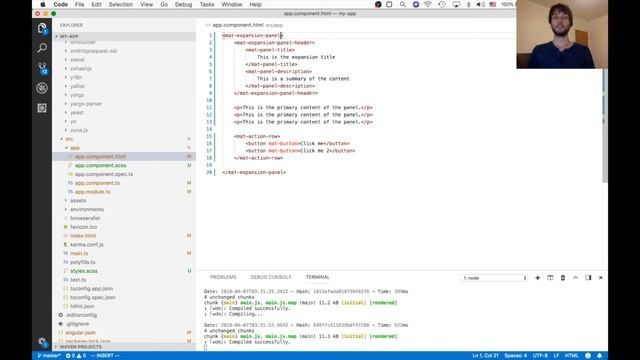This screenshot has width=640, height=360.
Task: Click the Bluetooth icon in menu bar
Action: coord(469,4)
